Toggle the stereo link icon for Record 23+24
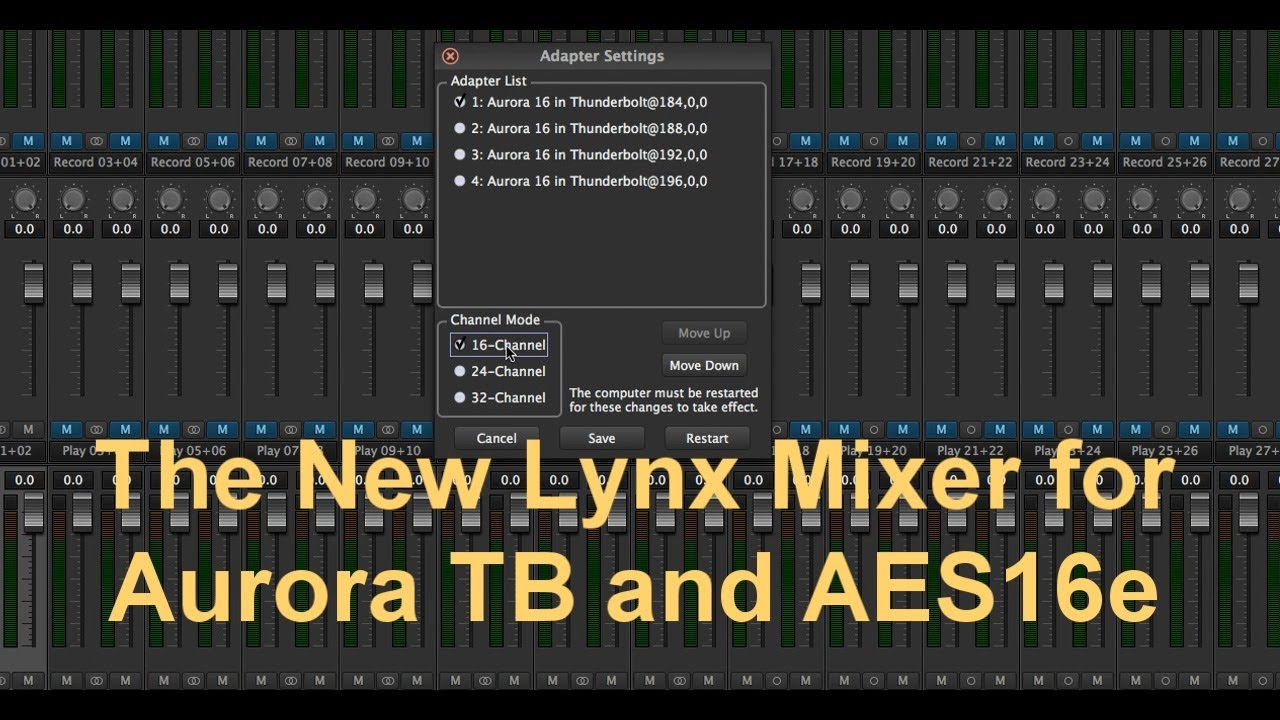1280x720 pixels. click(x=1068, y=141)
